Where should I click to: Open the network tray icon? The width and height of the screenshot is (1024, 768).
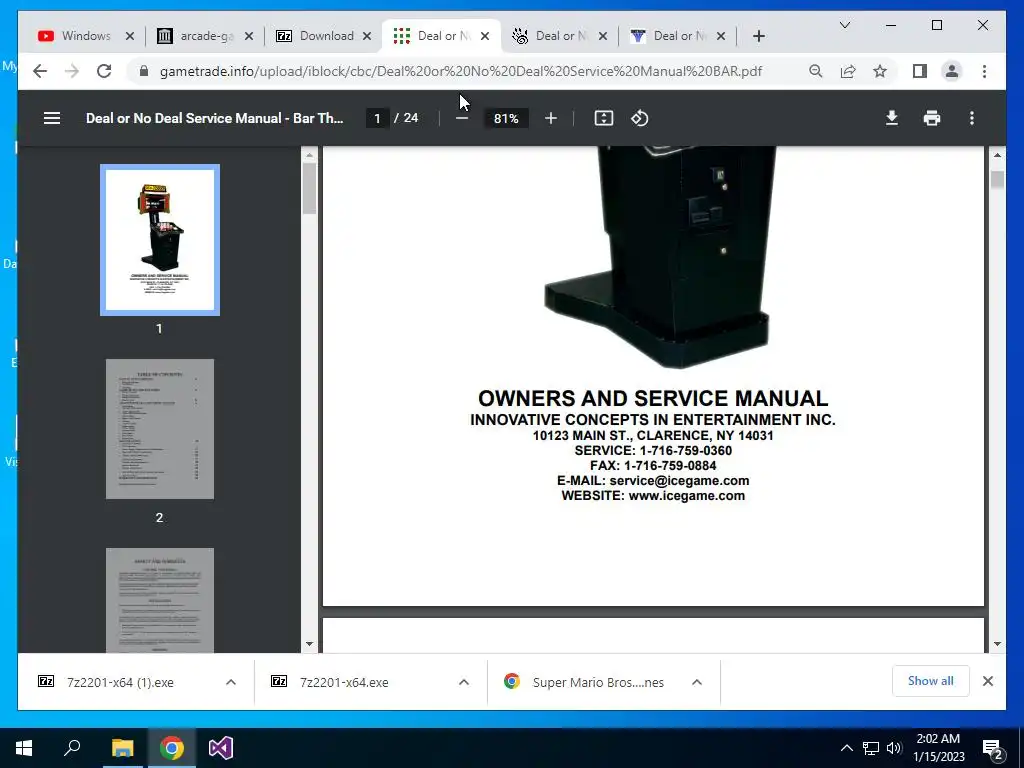click(871, 748)
